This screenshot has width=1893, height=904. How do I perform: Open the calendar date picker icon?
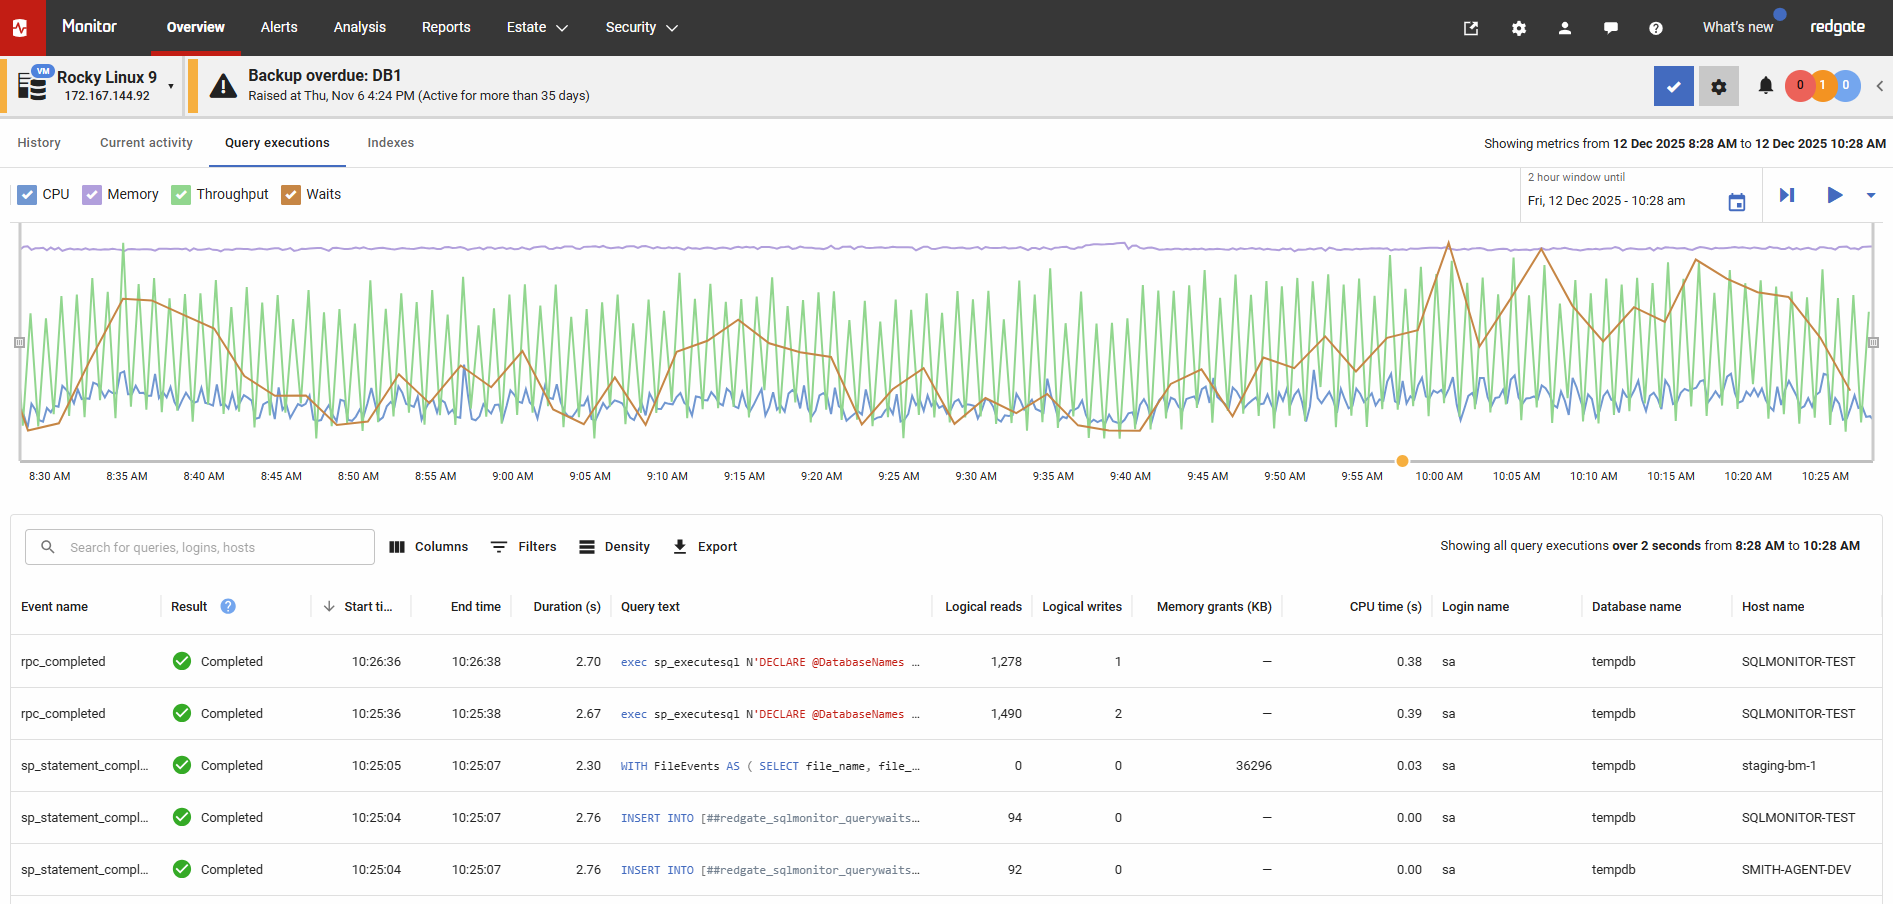pos(1737,202)
